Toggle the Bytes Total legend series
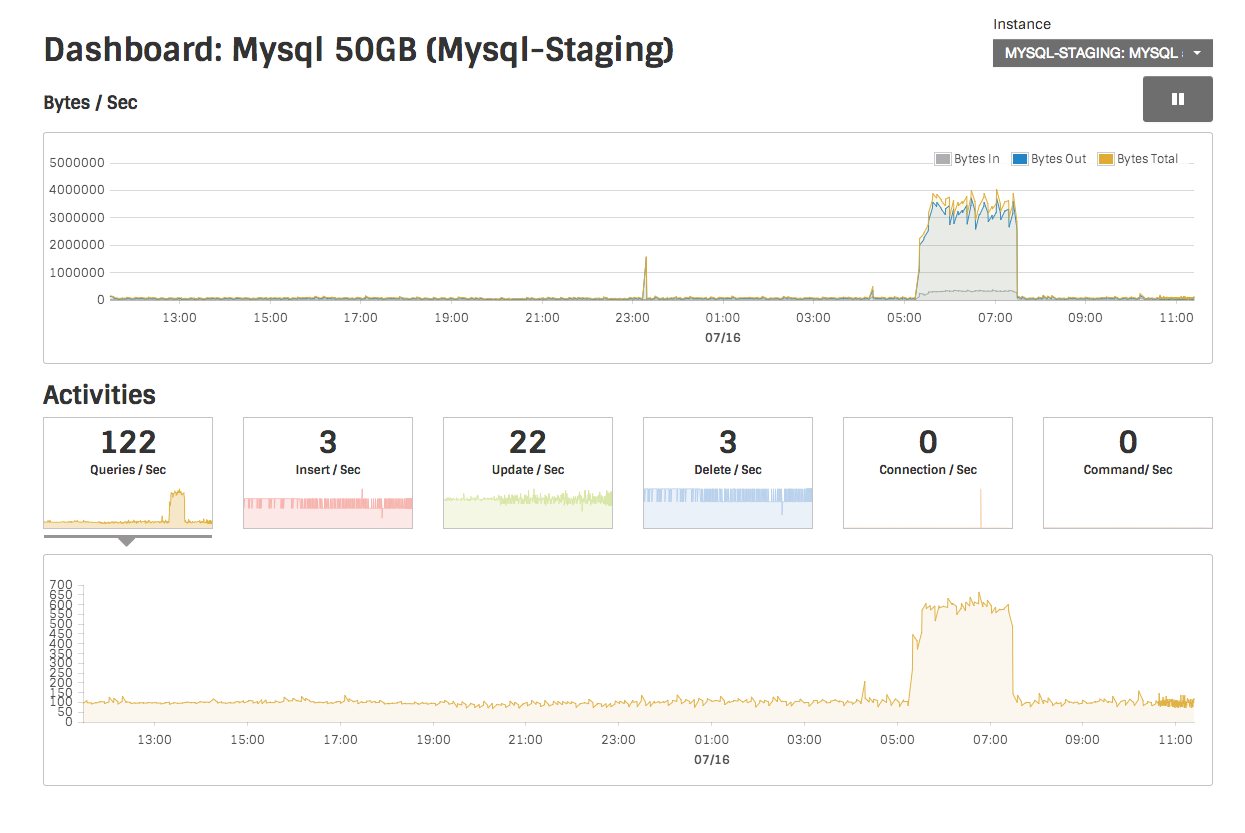This screenshot has width=1245, height=833. (x=1138, y=159)
